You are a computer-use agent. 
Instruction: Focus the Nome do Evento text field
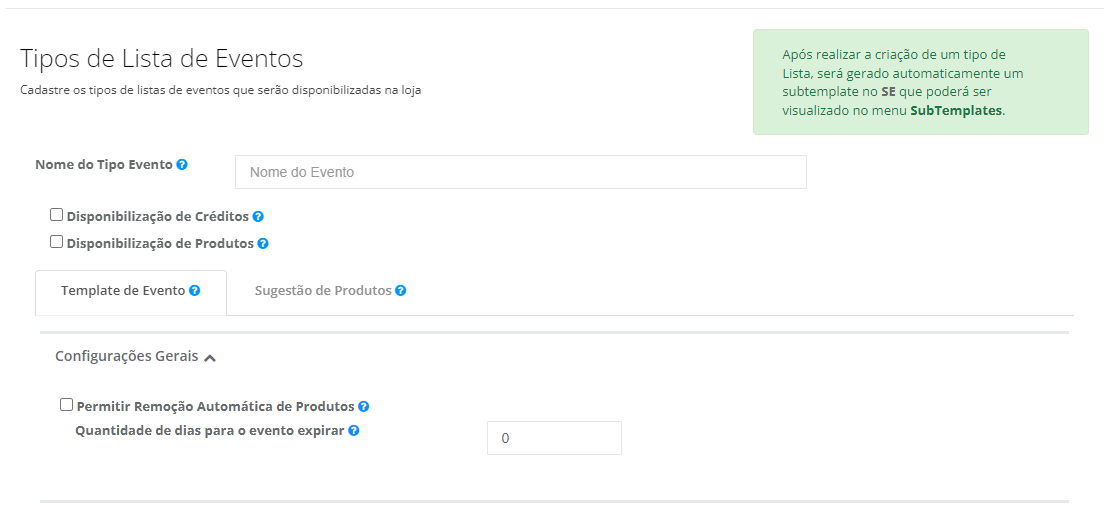(x=521, y=172)
